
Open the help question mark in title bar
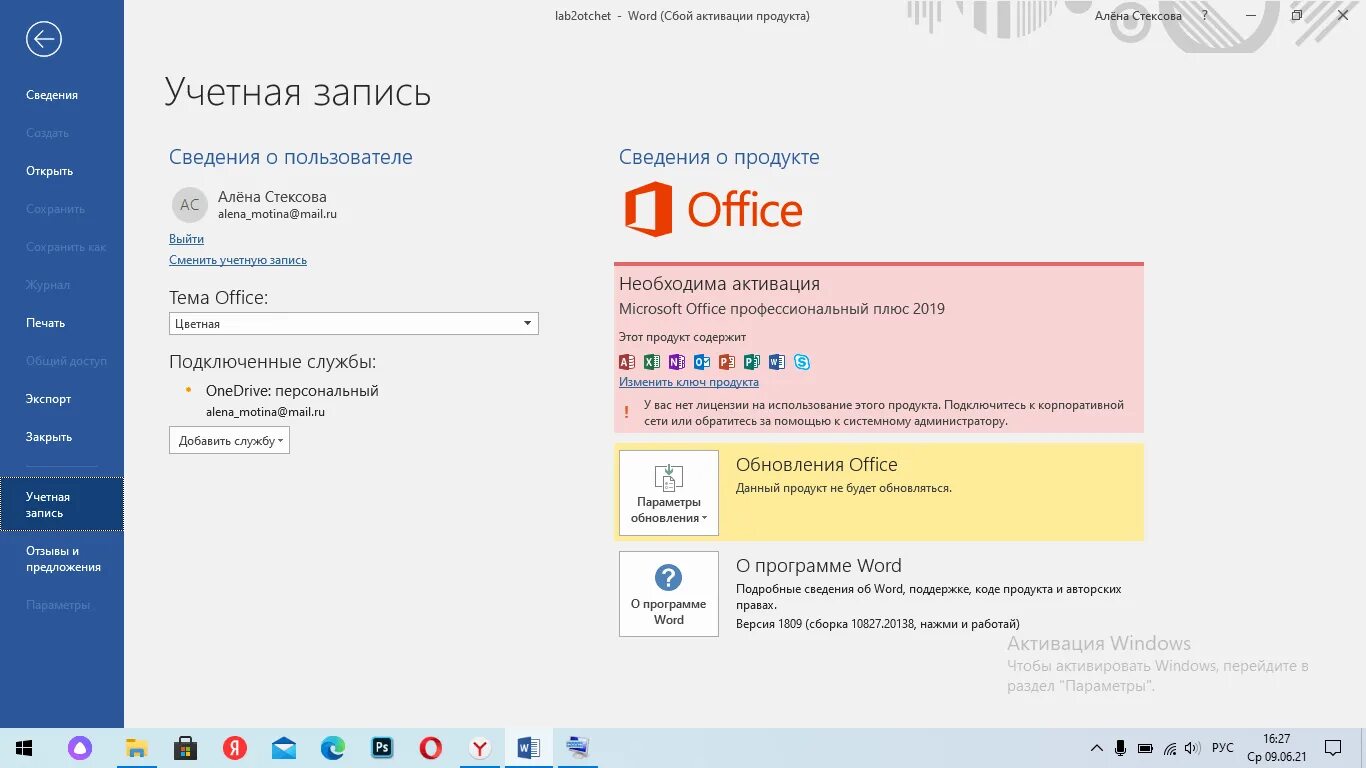tap(1204, 15)
